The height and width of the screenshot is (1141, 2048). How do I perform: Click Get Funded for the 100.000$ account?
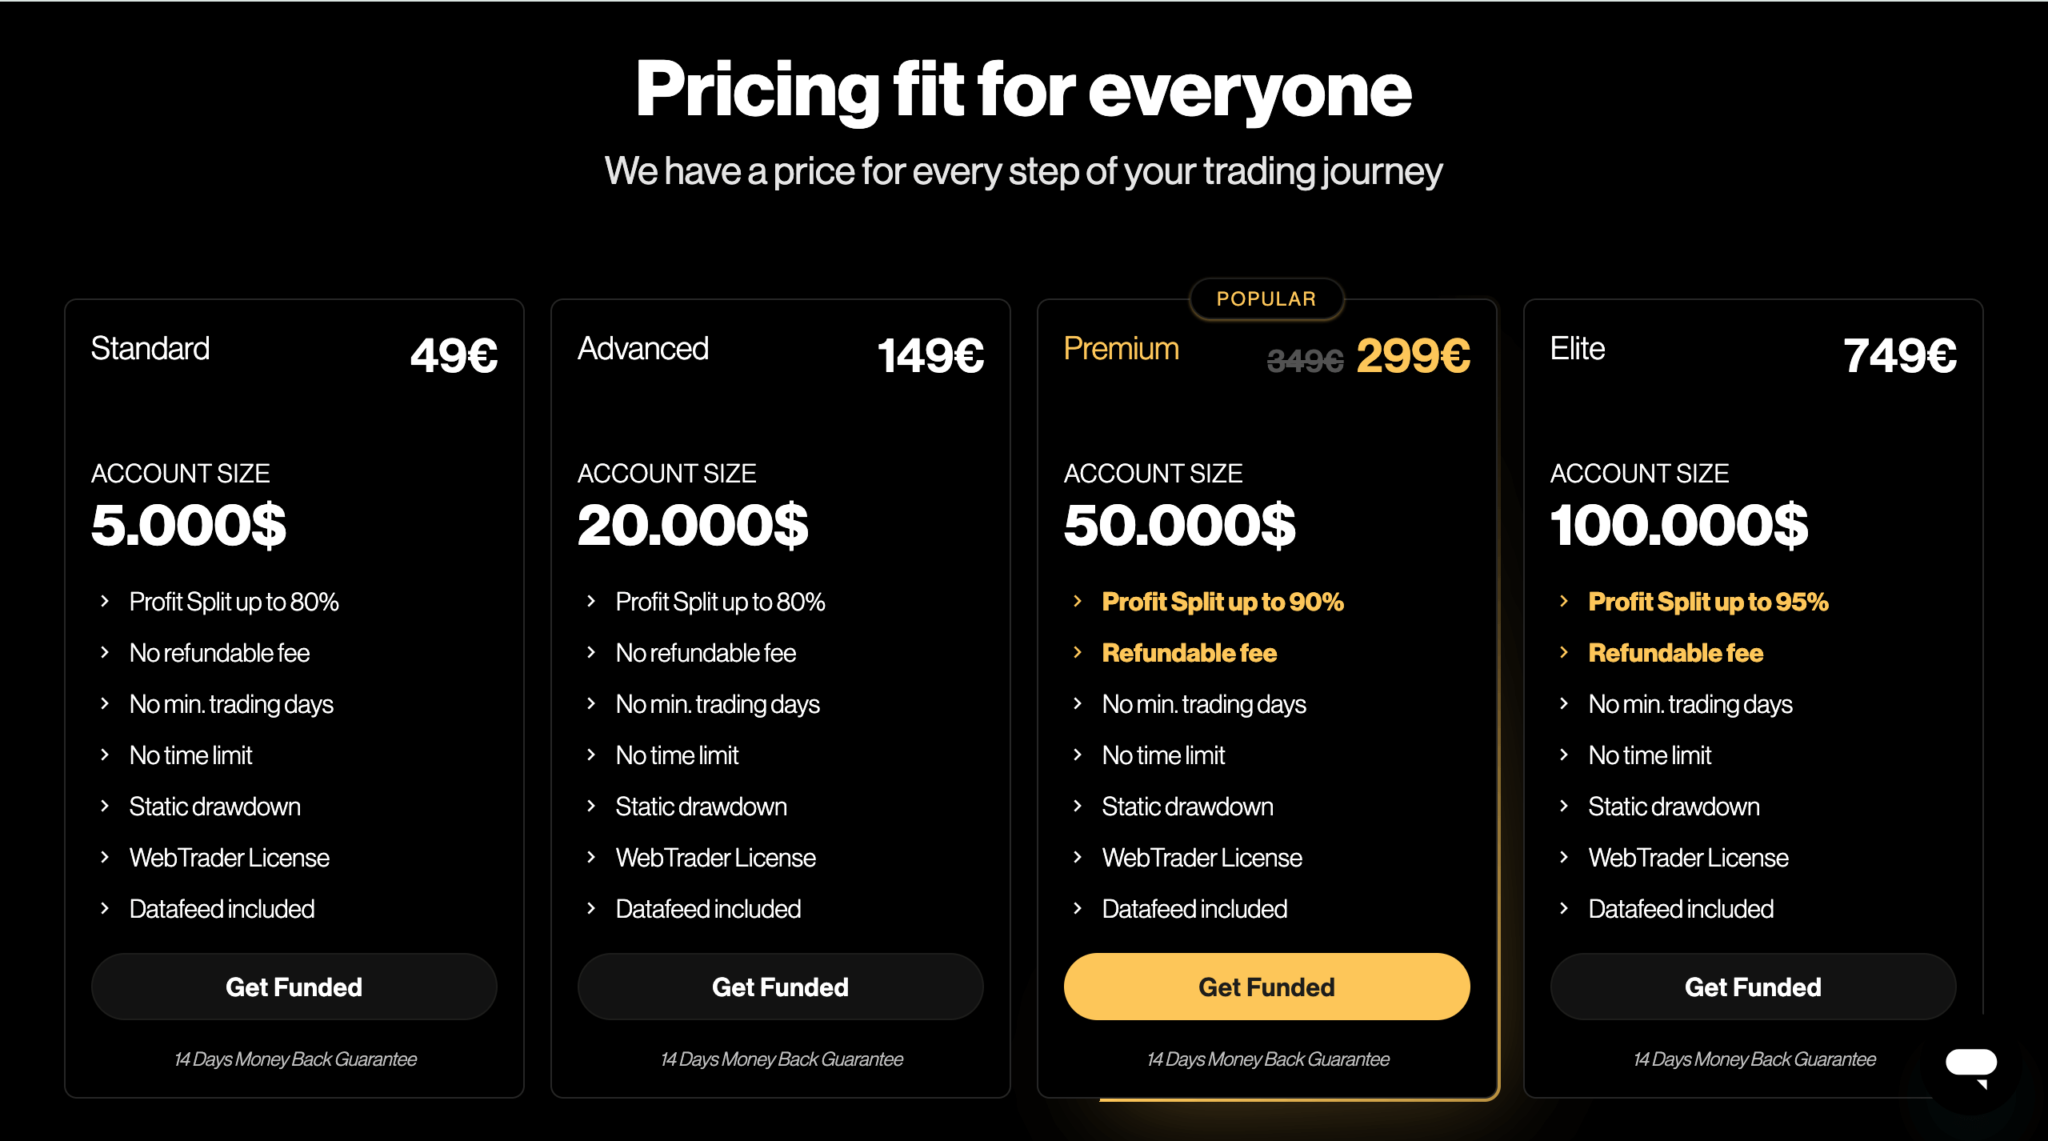(1752, 987)
